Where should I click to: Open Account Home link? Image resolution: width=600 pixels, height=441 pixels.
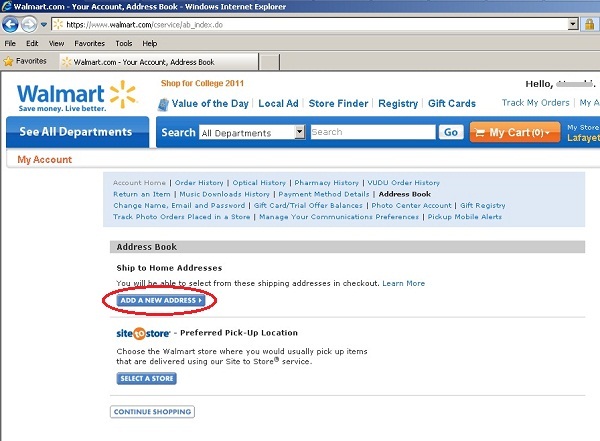coord(139,183)
